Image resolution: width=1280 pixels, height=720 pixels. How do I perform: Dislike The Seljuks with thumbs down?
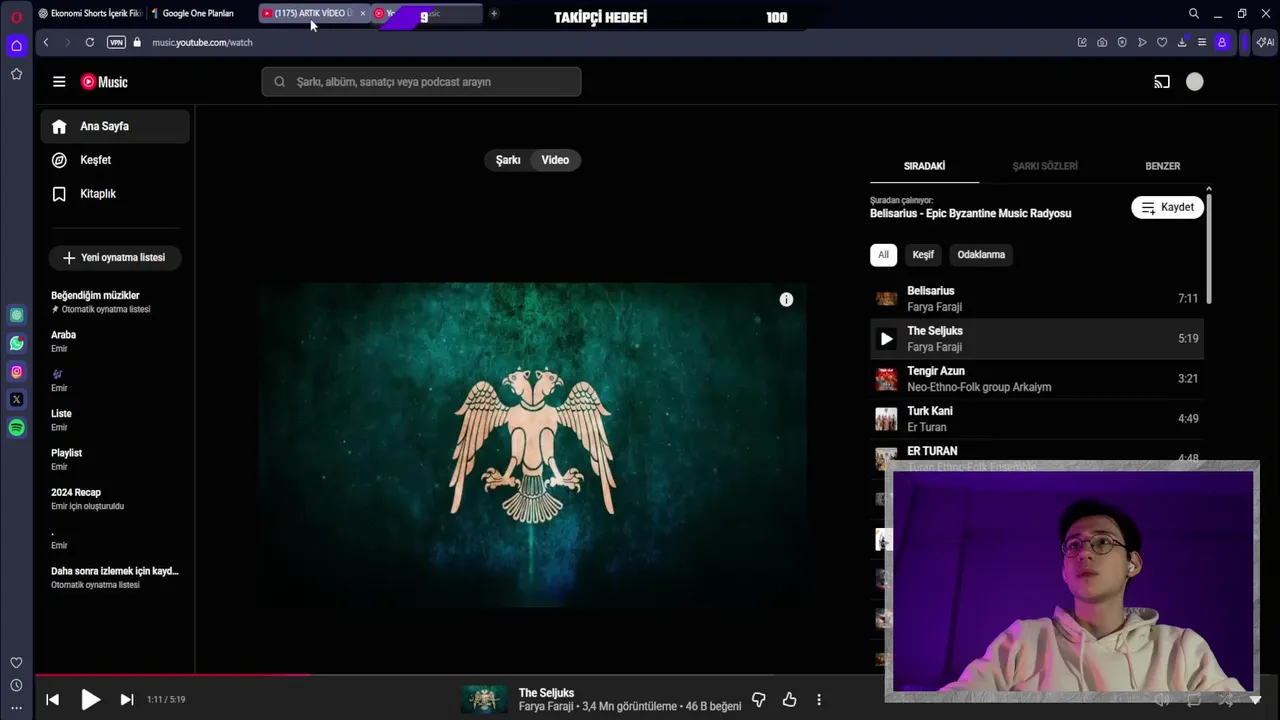tap(759, 700)
